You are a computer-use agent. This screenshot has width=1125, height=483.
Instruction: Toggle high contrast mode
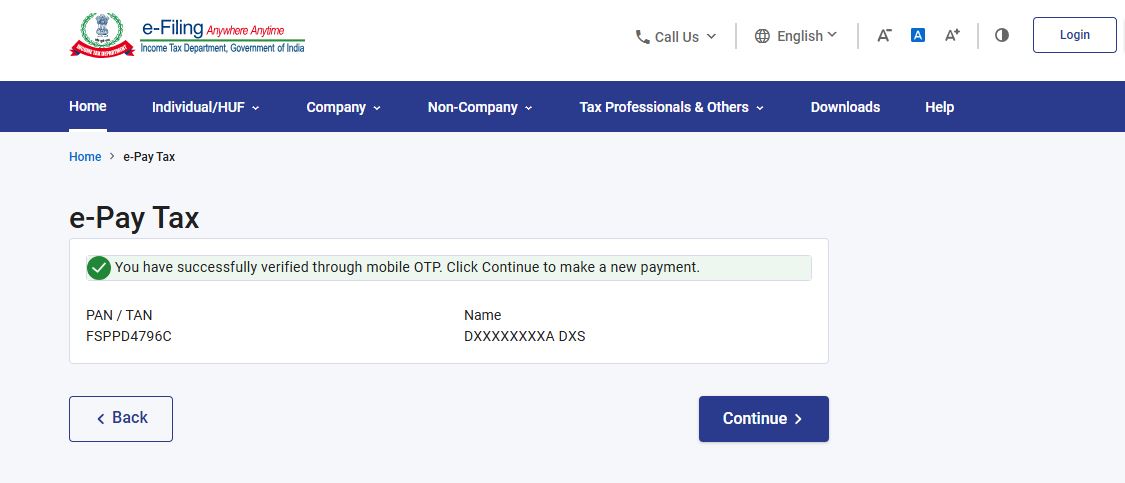tap(1002, 35)
